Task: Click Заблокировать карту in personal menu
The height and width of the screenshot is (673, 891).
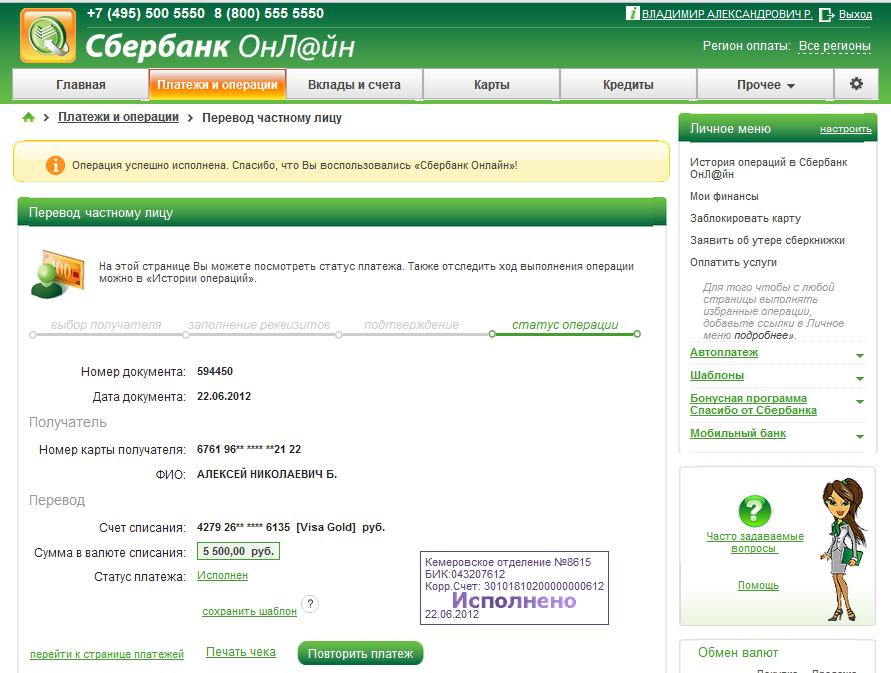Action: click(745, 218)
